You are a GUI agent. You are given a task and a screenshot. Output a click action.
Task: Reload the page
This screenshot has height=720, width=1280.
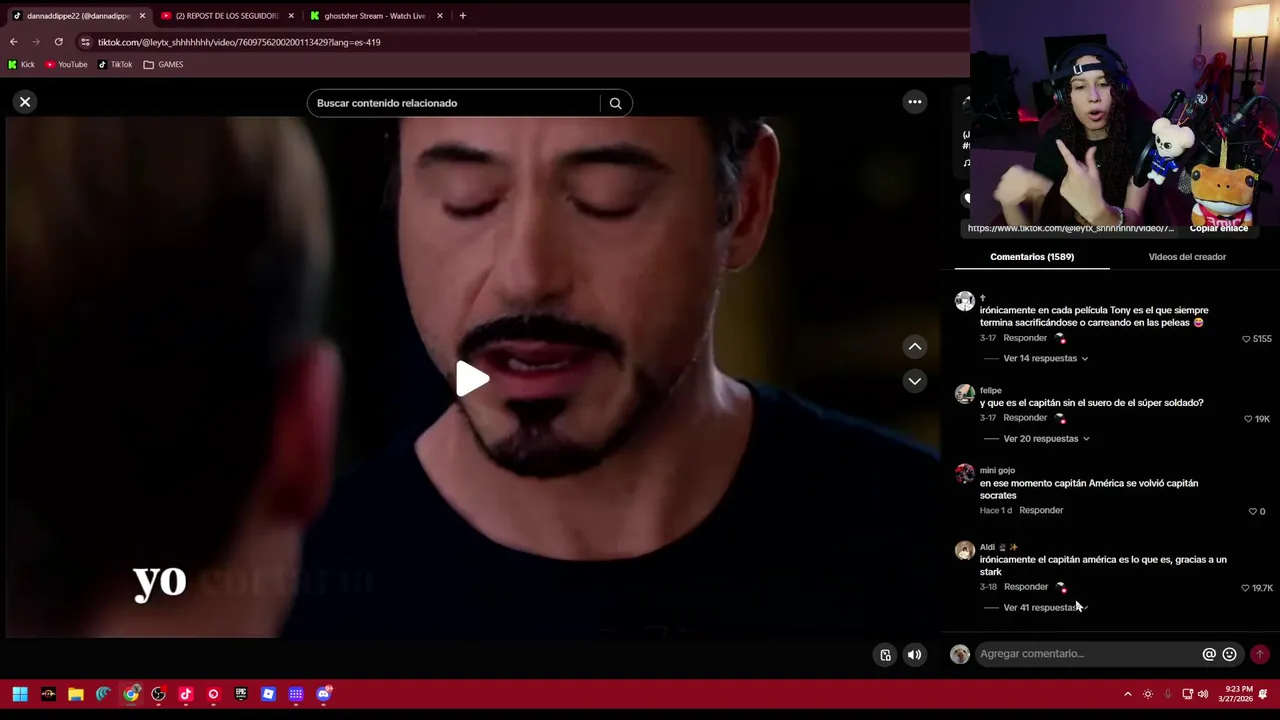click(x=58, y=42)
